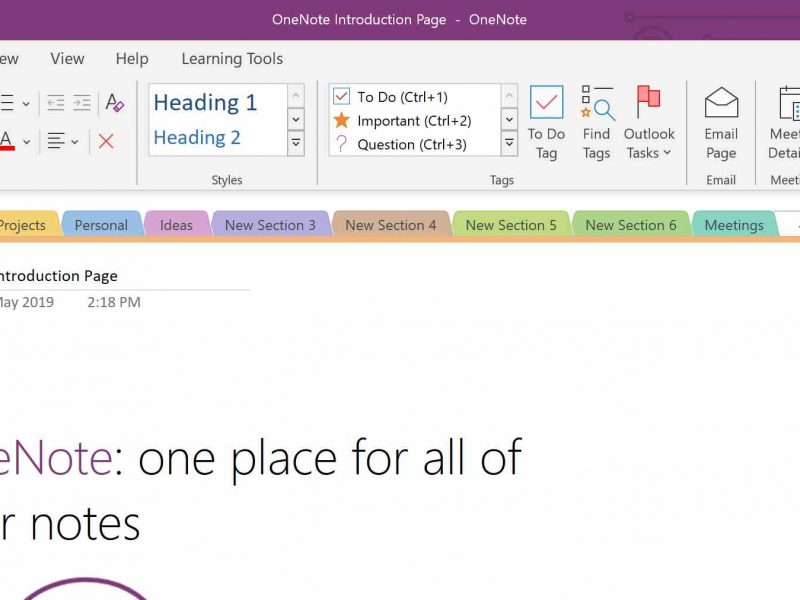The height and width of the screenshot is (600, 800).
Task: Open Outlook Tasks flag menu
Action: click(x=648, y=122)
